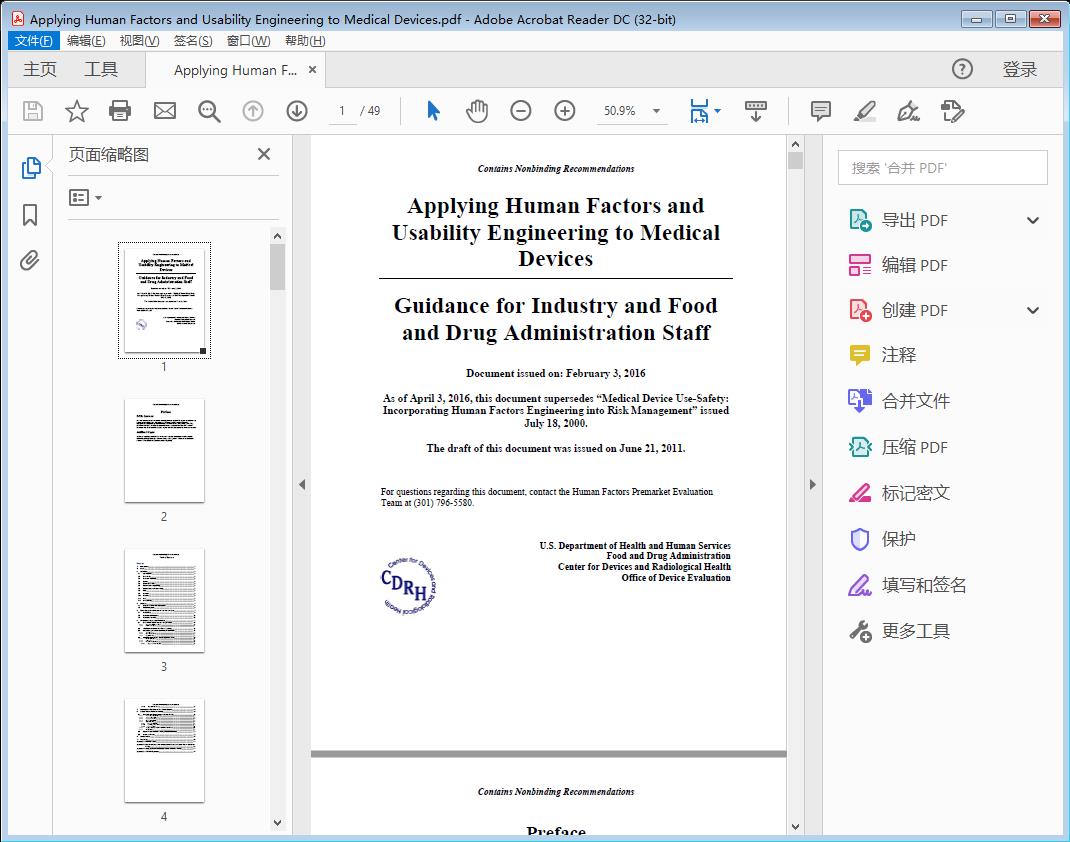Enable continuous scrolling page mode
Screen dimensions: 1070x842
point(755,111)
